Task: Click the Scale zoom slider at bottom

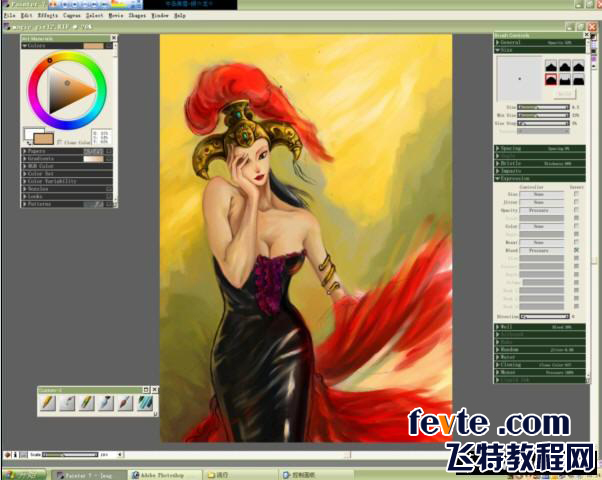Action: click(70, 455)
